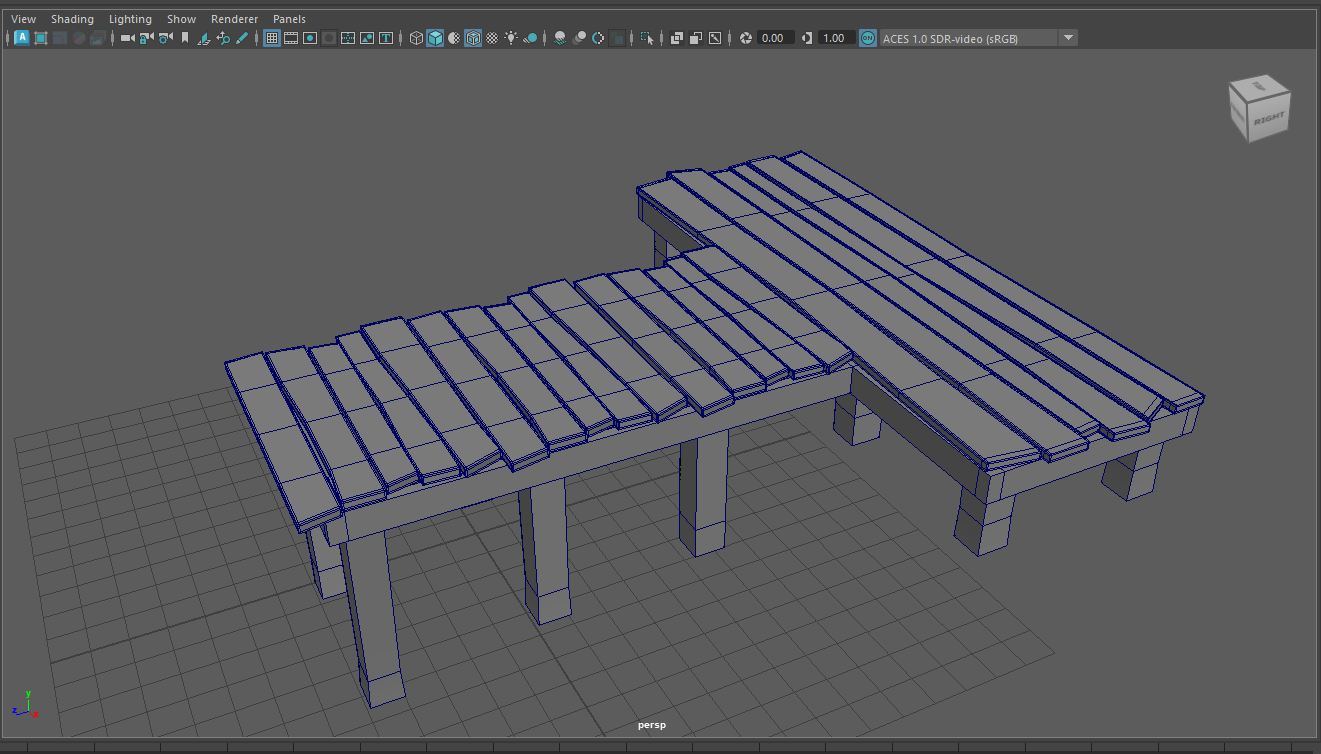Toggle the film gate overlay
Image resolution: width=1321 pixels, height=754 pixels.
pyautogui.click(x=291, y=38)
